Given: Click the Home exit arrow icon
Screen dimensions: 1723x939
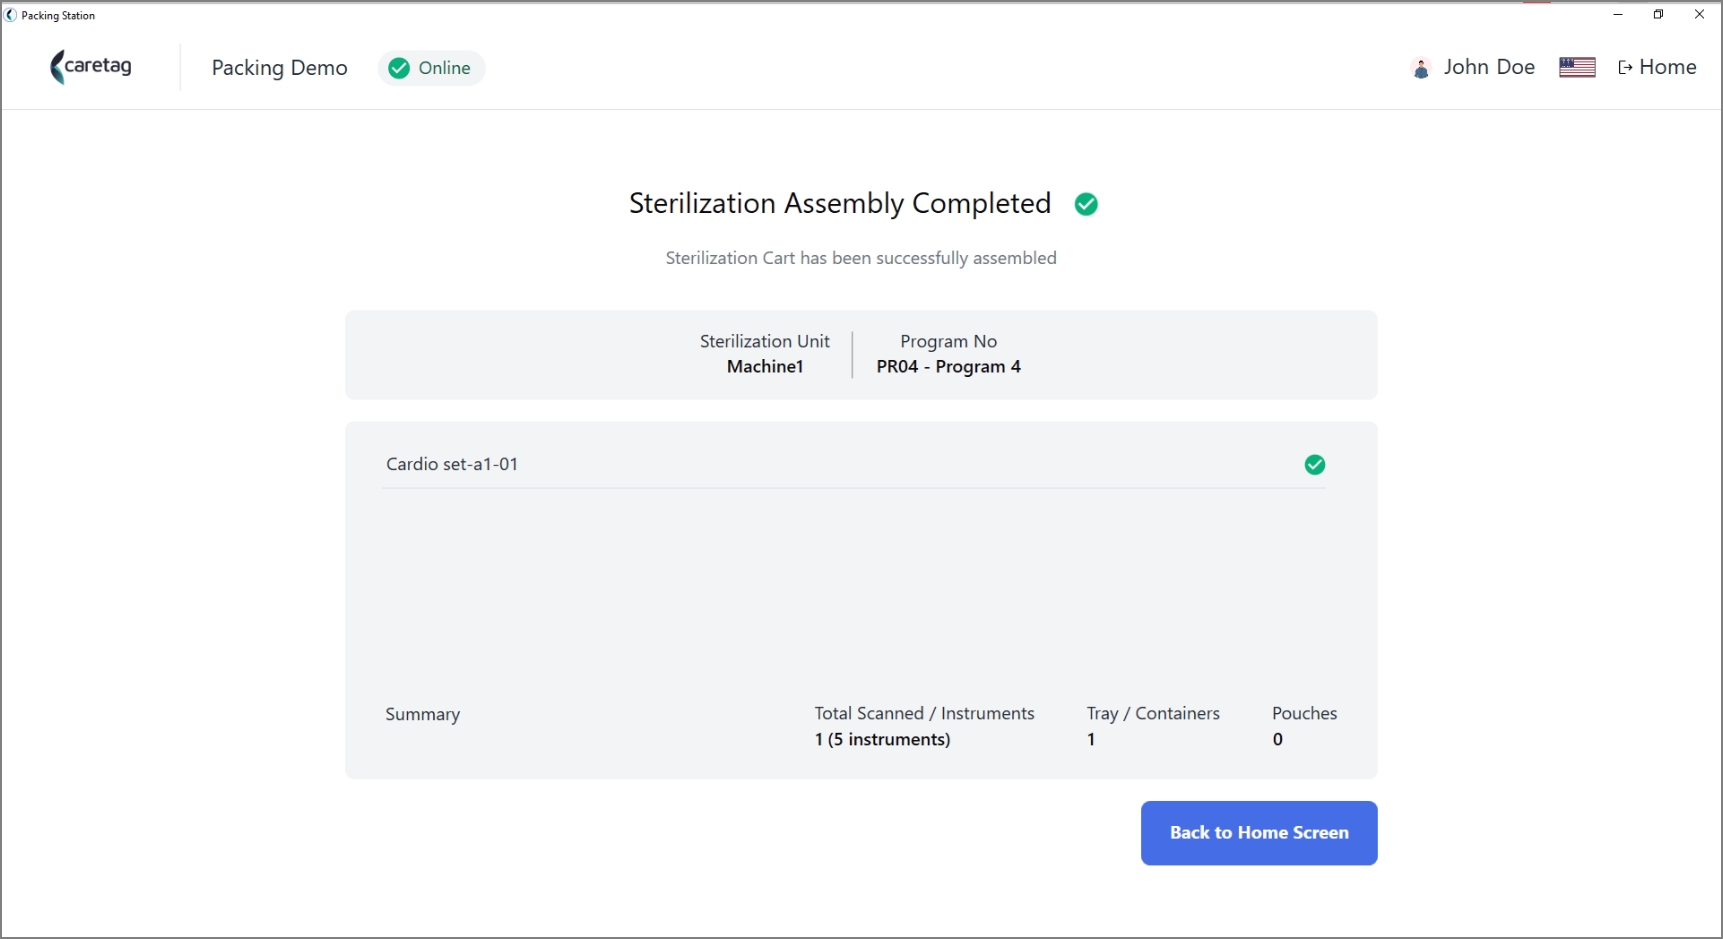Looking at the screenshot, I should tap(1625, 68).
